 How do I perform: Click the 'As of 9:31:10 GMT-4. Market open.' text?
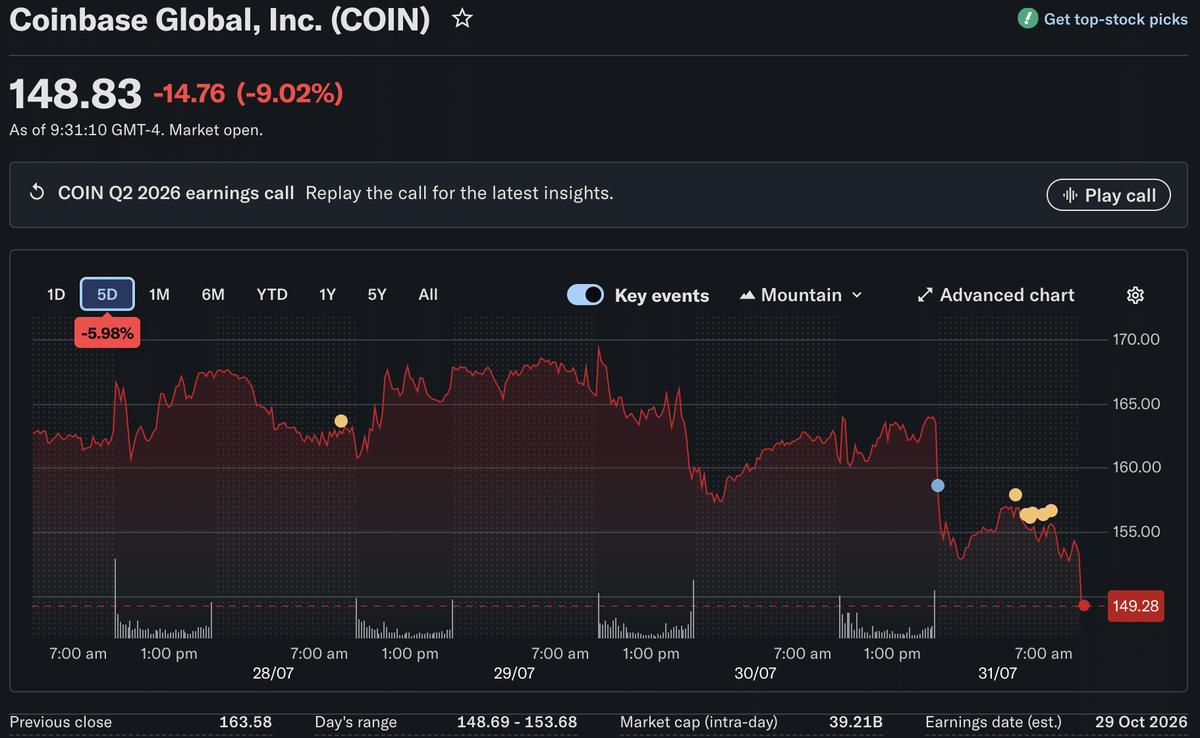pyautogui.click(x=136, y=130)
